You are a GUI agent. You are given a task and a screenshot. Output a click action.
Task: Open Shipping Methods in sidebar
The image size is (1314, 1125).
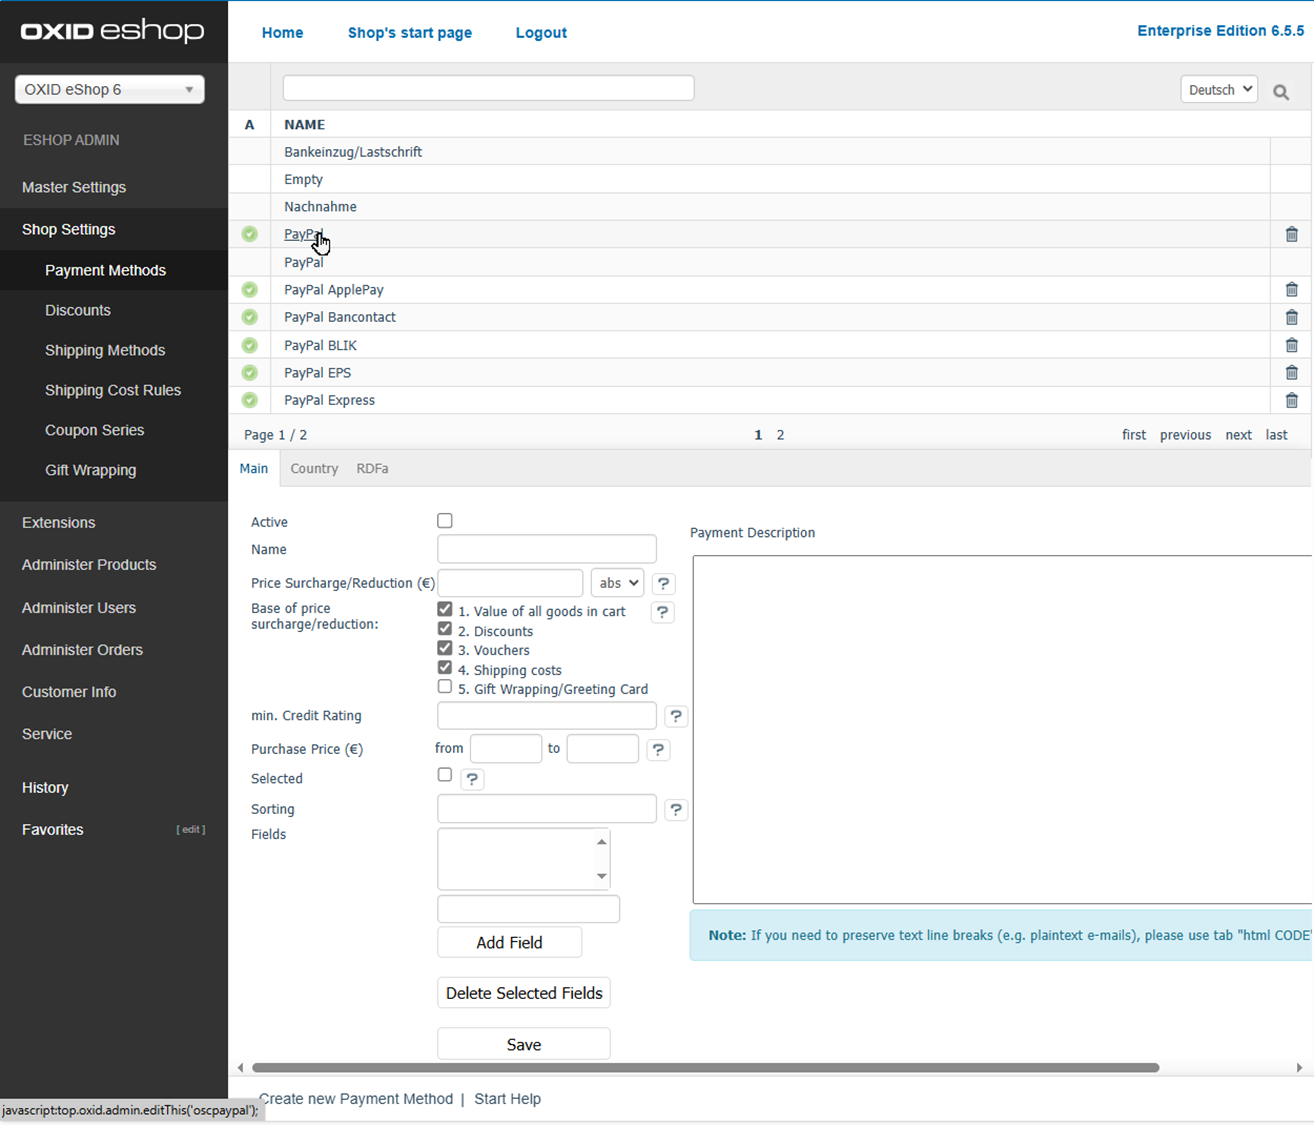coord(105,350)
